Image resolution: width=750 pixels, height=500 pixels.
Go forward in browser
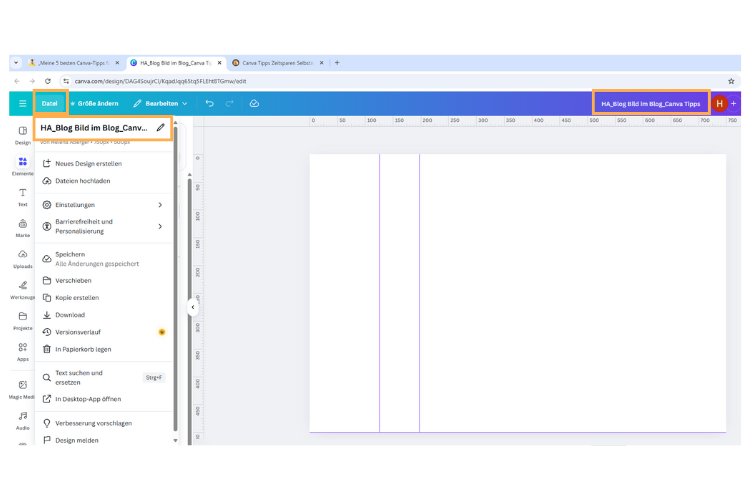tap(32, 81)
